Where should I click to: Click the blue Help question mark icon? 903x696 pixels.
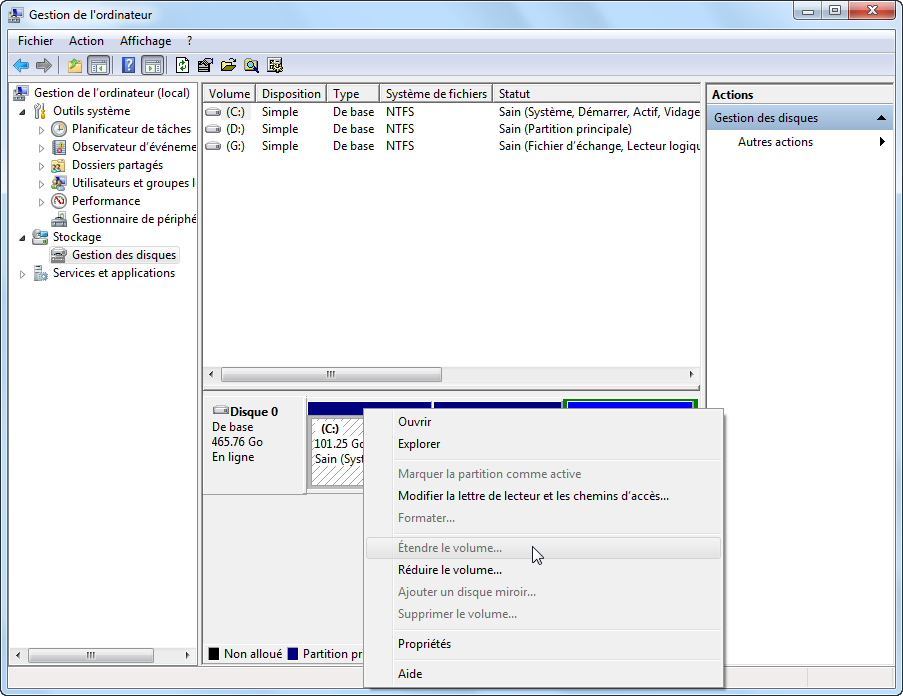128,66
